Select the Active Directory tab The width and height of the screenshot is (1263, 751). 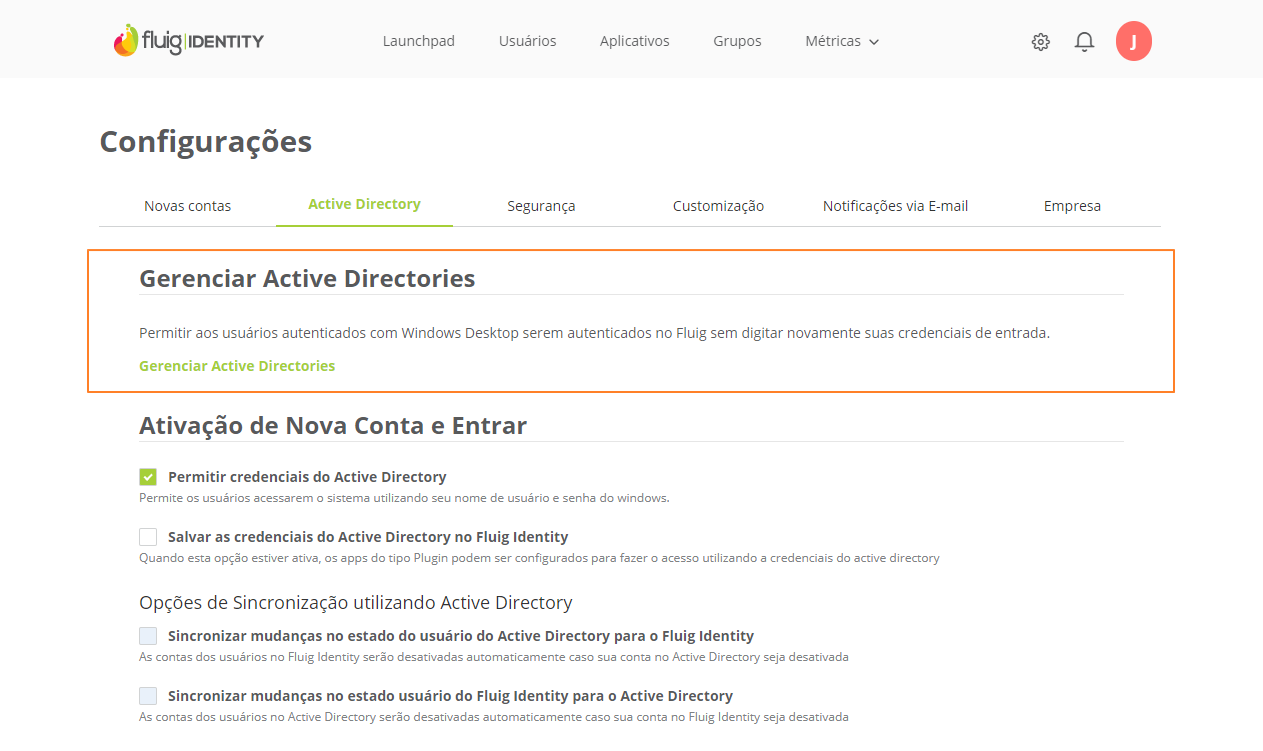pos(364,204)
